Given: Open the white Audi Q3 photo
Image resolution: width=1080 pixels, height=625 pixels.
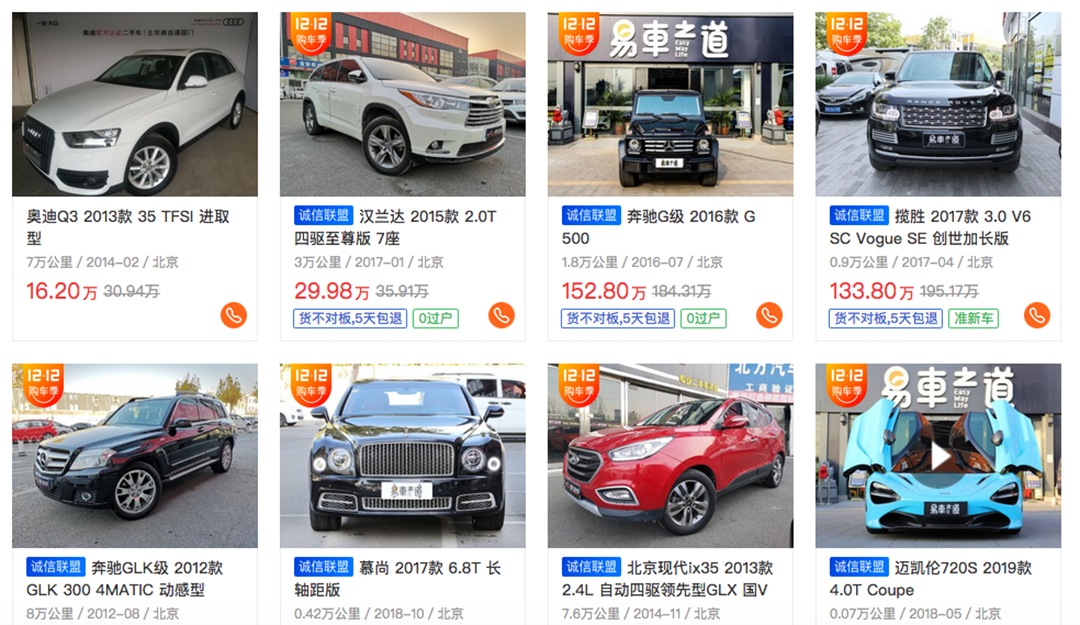Looking at the screenshot, I should [135, 104].
